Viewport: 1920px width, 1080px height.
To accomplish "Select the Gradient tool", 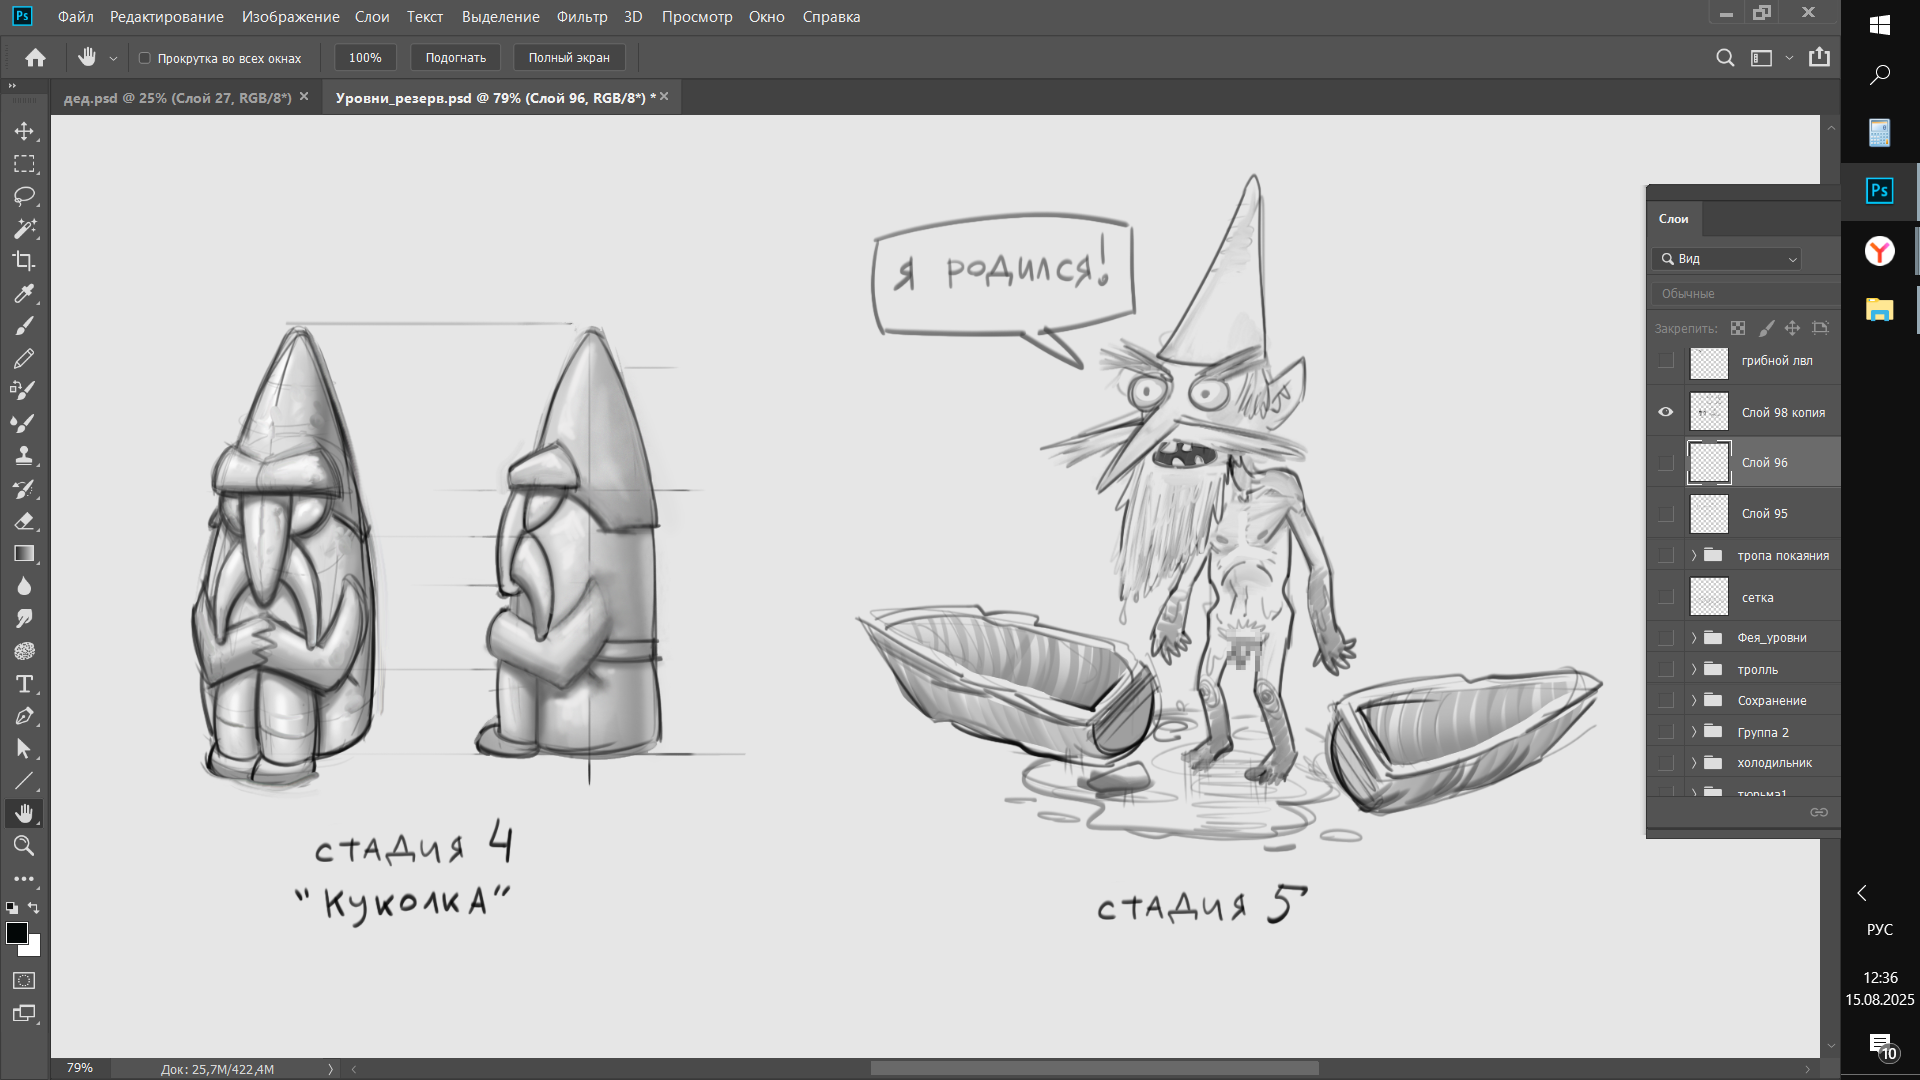I will (24, 554).
